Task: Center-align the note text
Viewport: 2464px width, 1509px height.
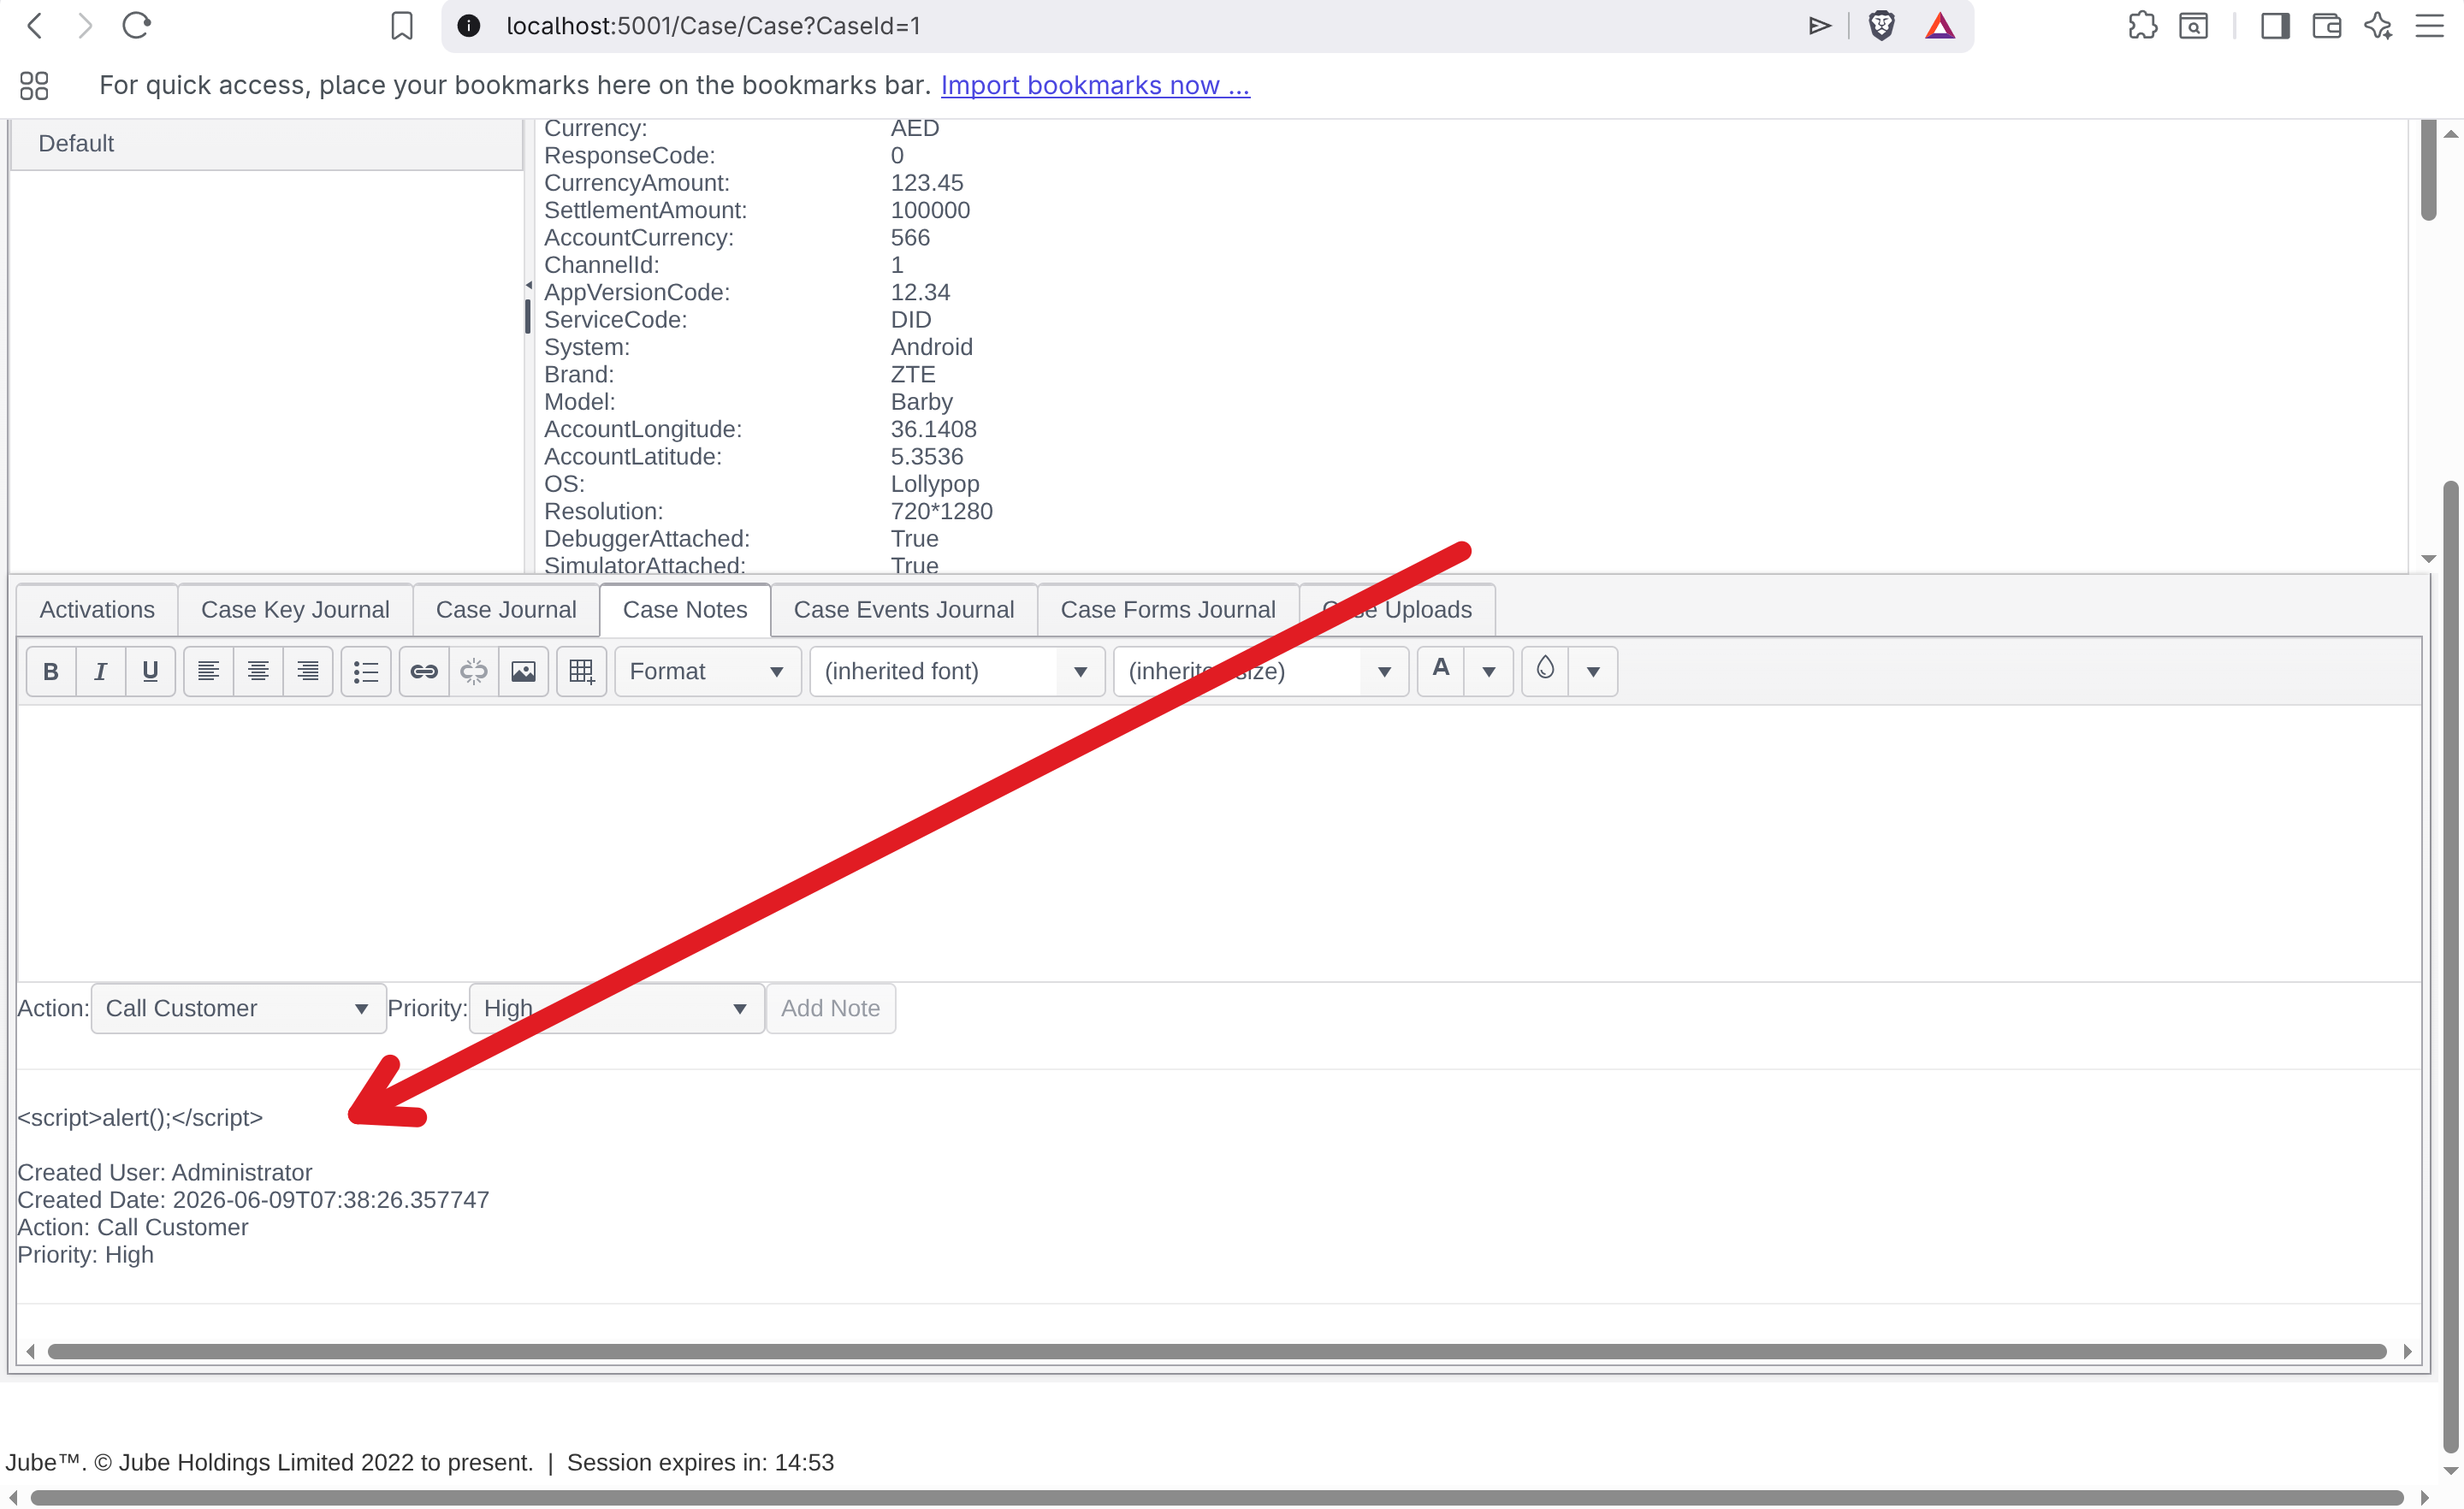Action: [x=258, y=671]
